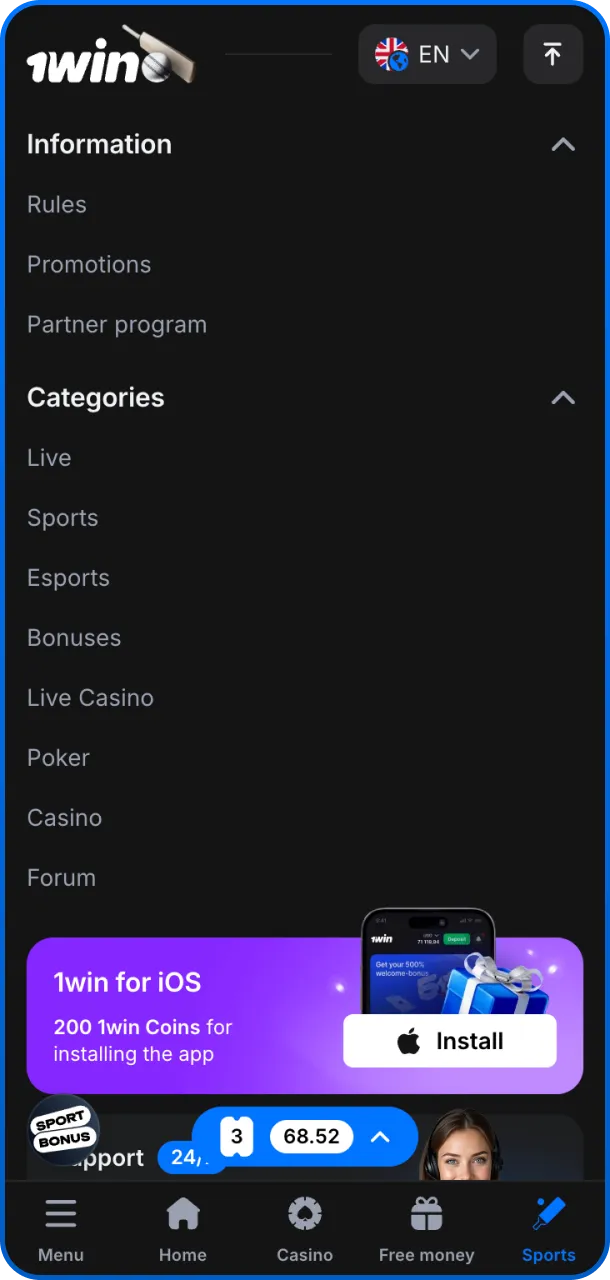Screen dimensions: 610x1280
Task: Open the Poker category link
Action: 58,758
